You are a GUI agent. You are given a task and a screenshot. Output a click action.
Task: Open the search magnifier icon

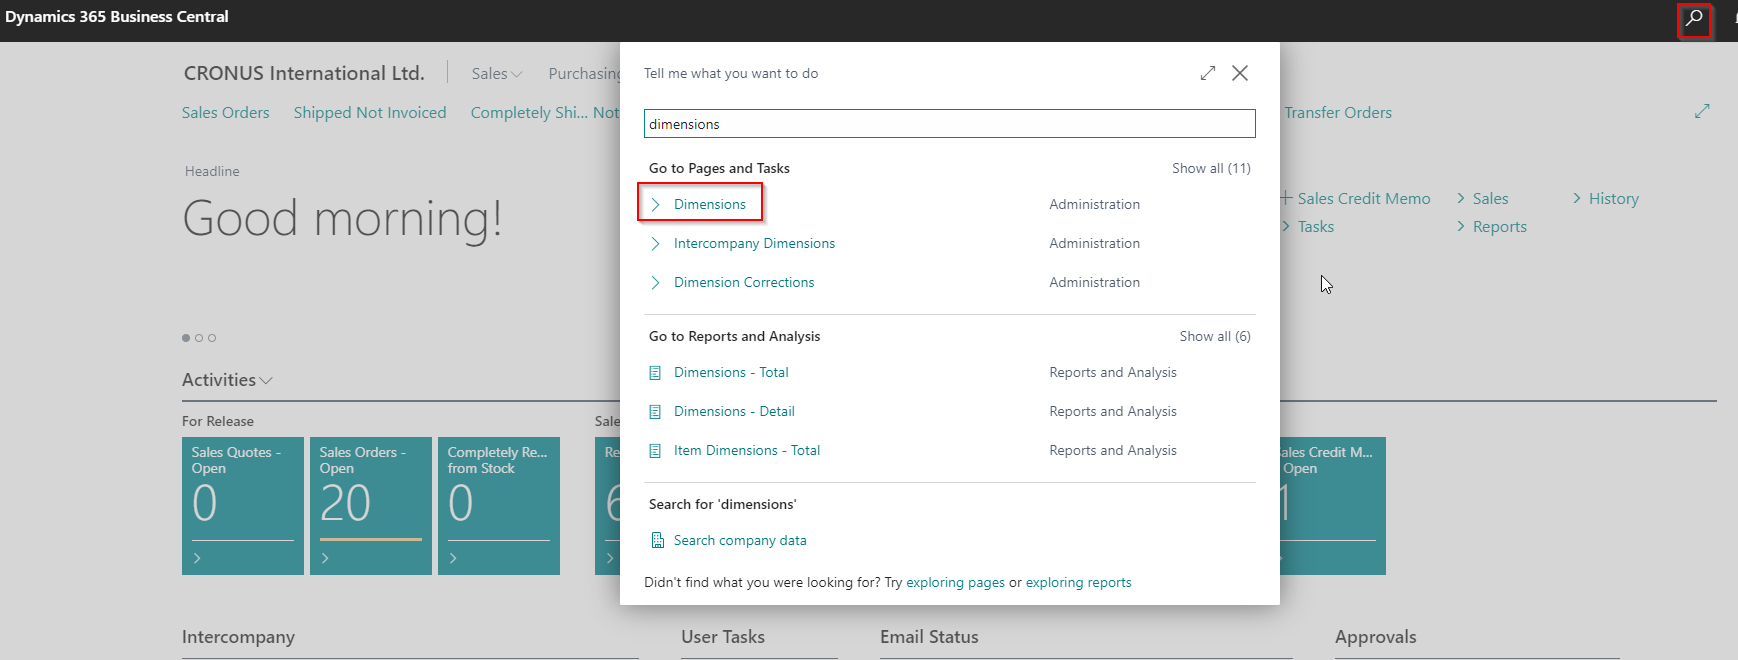point(1694,18)
